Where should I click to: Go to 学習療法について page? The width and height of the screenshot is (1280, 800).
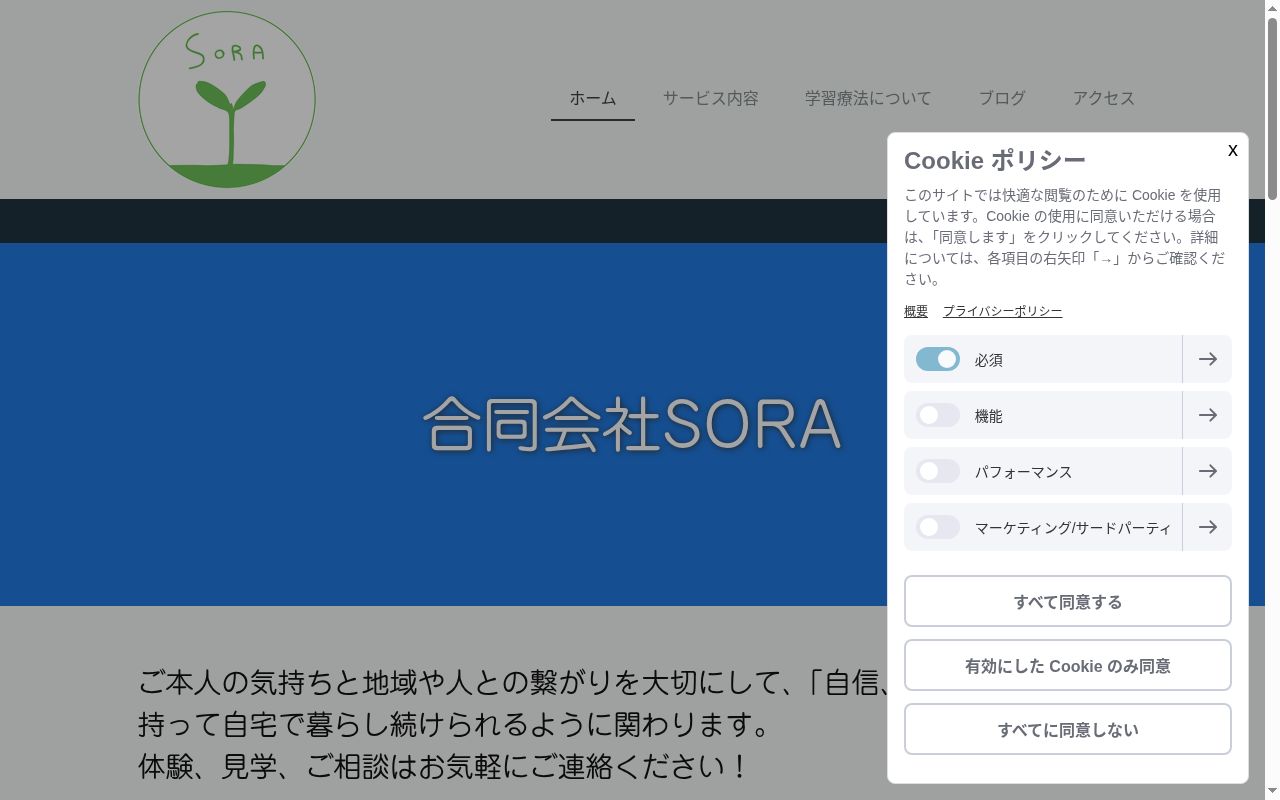868,98
